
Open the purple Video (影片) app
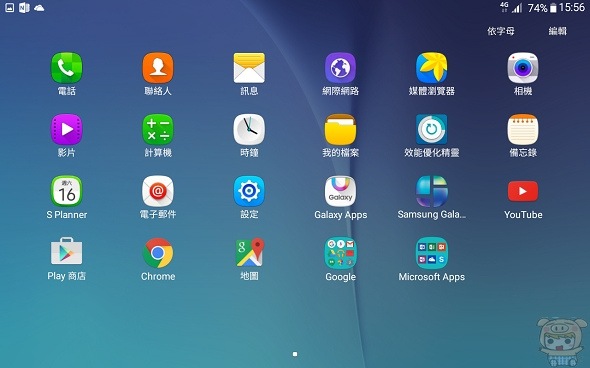(x=67, y=129)
